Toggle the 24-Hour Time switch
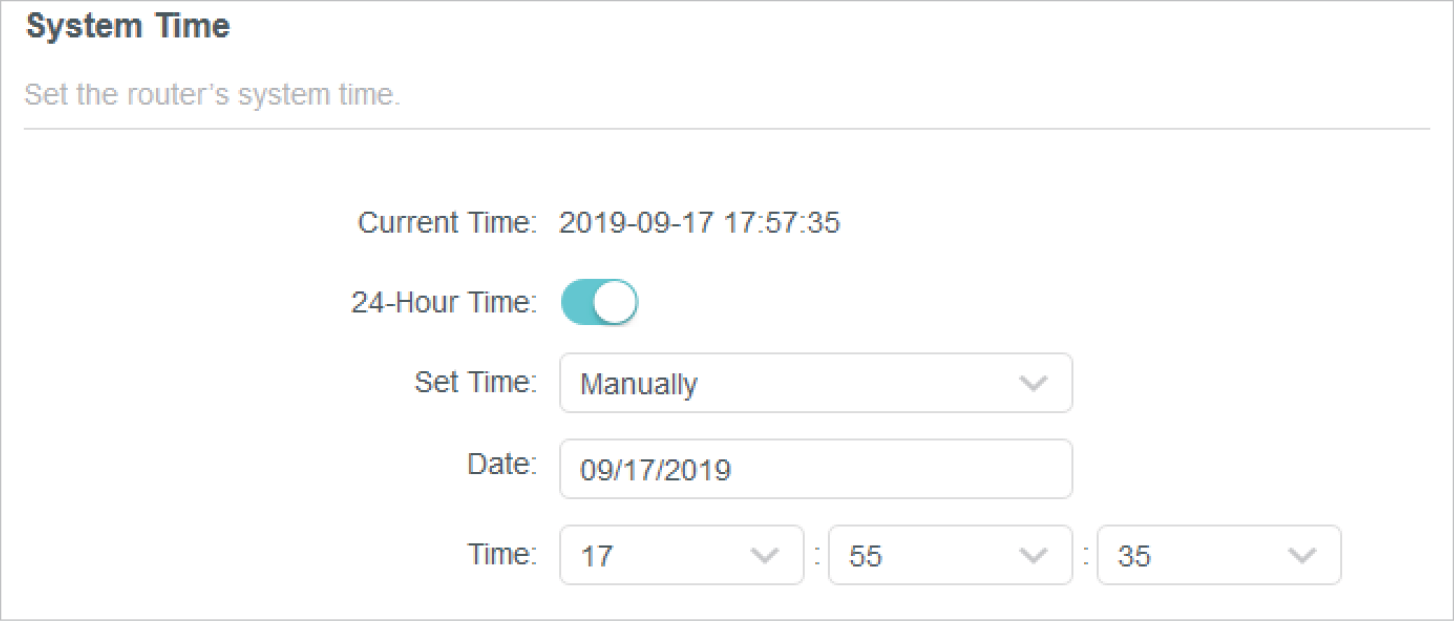The image size is (1454, 621). (599, 303)
